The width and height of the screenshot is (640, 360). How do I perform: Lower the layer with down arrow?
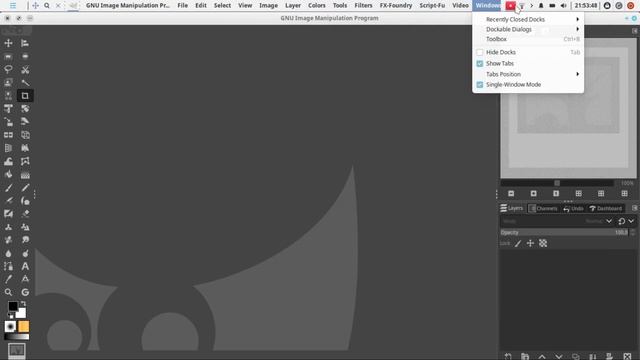[x=559, y=356]
